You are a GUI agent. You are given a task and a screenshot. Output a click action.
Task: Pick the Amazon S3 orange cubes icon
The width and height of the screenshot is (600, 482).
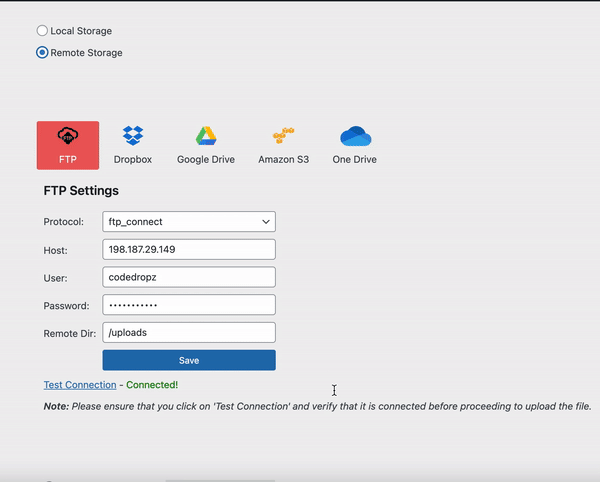[283, 136]
